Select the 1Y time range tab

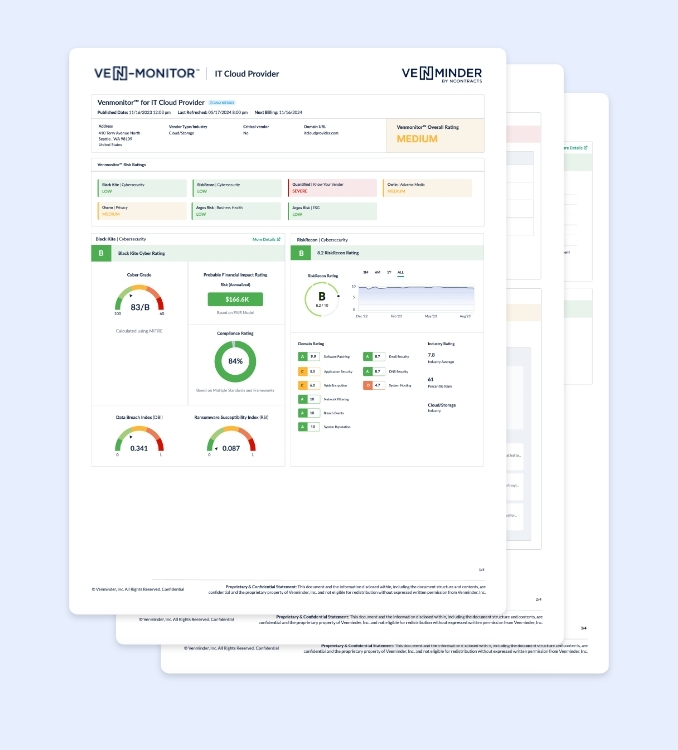click(x=388, y=272)
